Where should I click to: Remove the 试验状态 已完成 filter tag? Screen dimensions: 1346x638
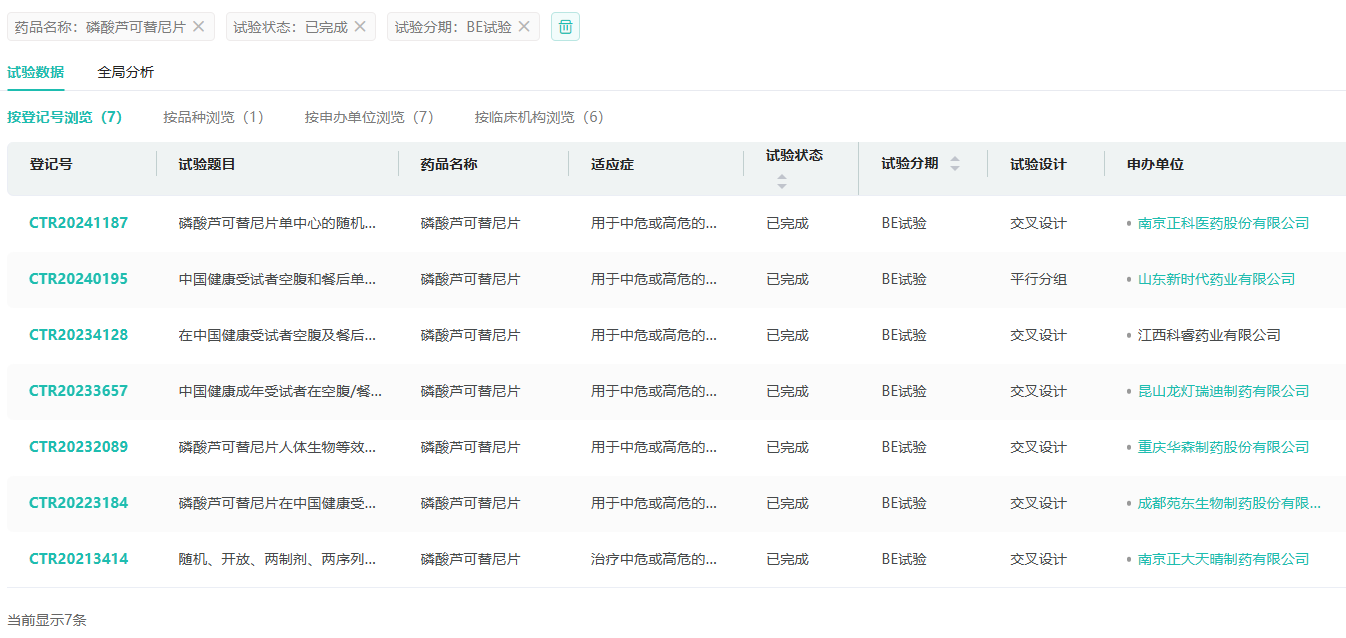[x=360, y=27]
